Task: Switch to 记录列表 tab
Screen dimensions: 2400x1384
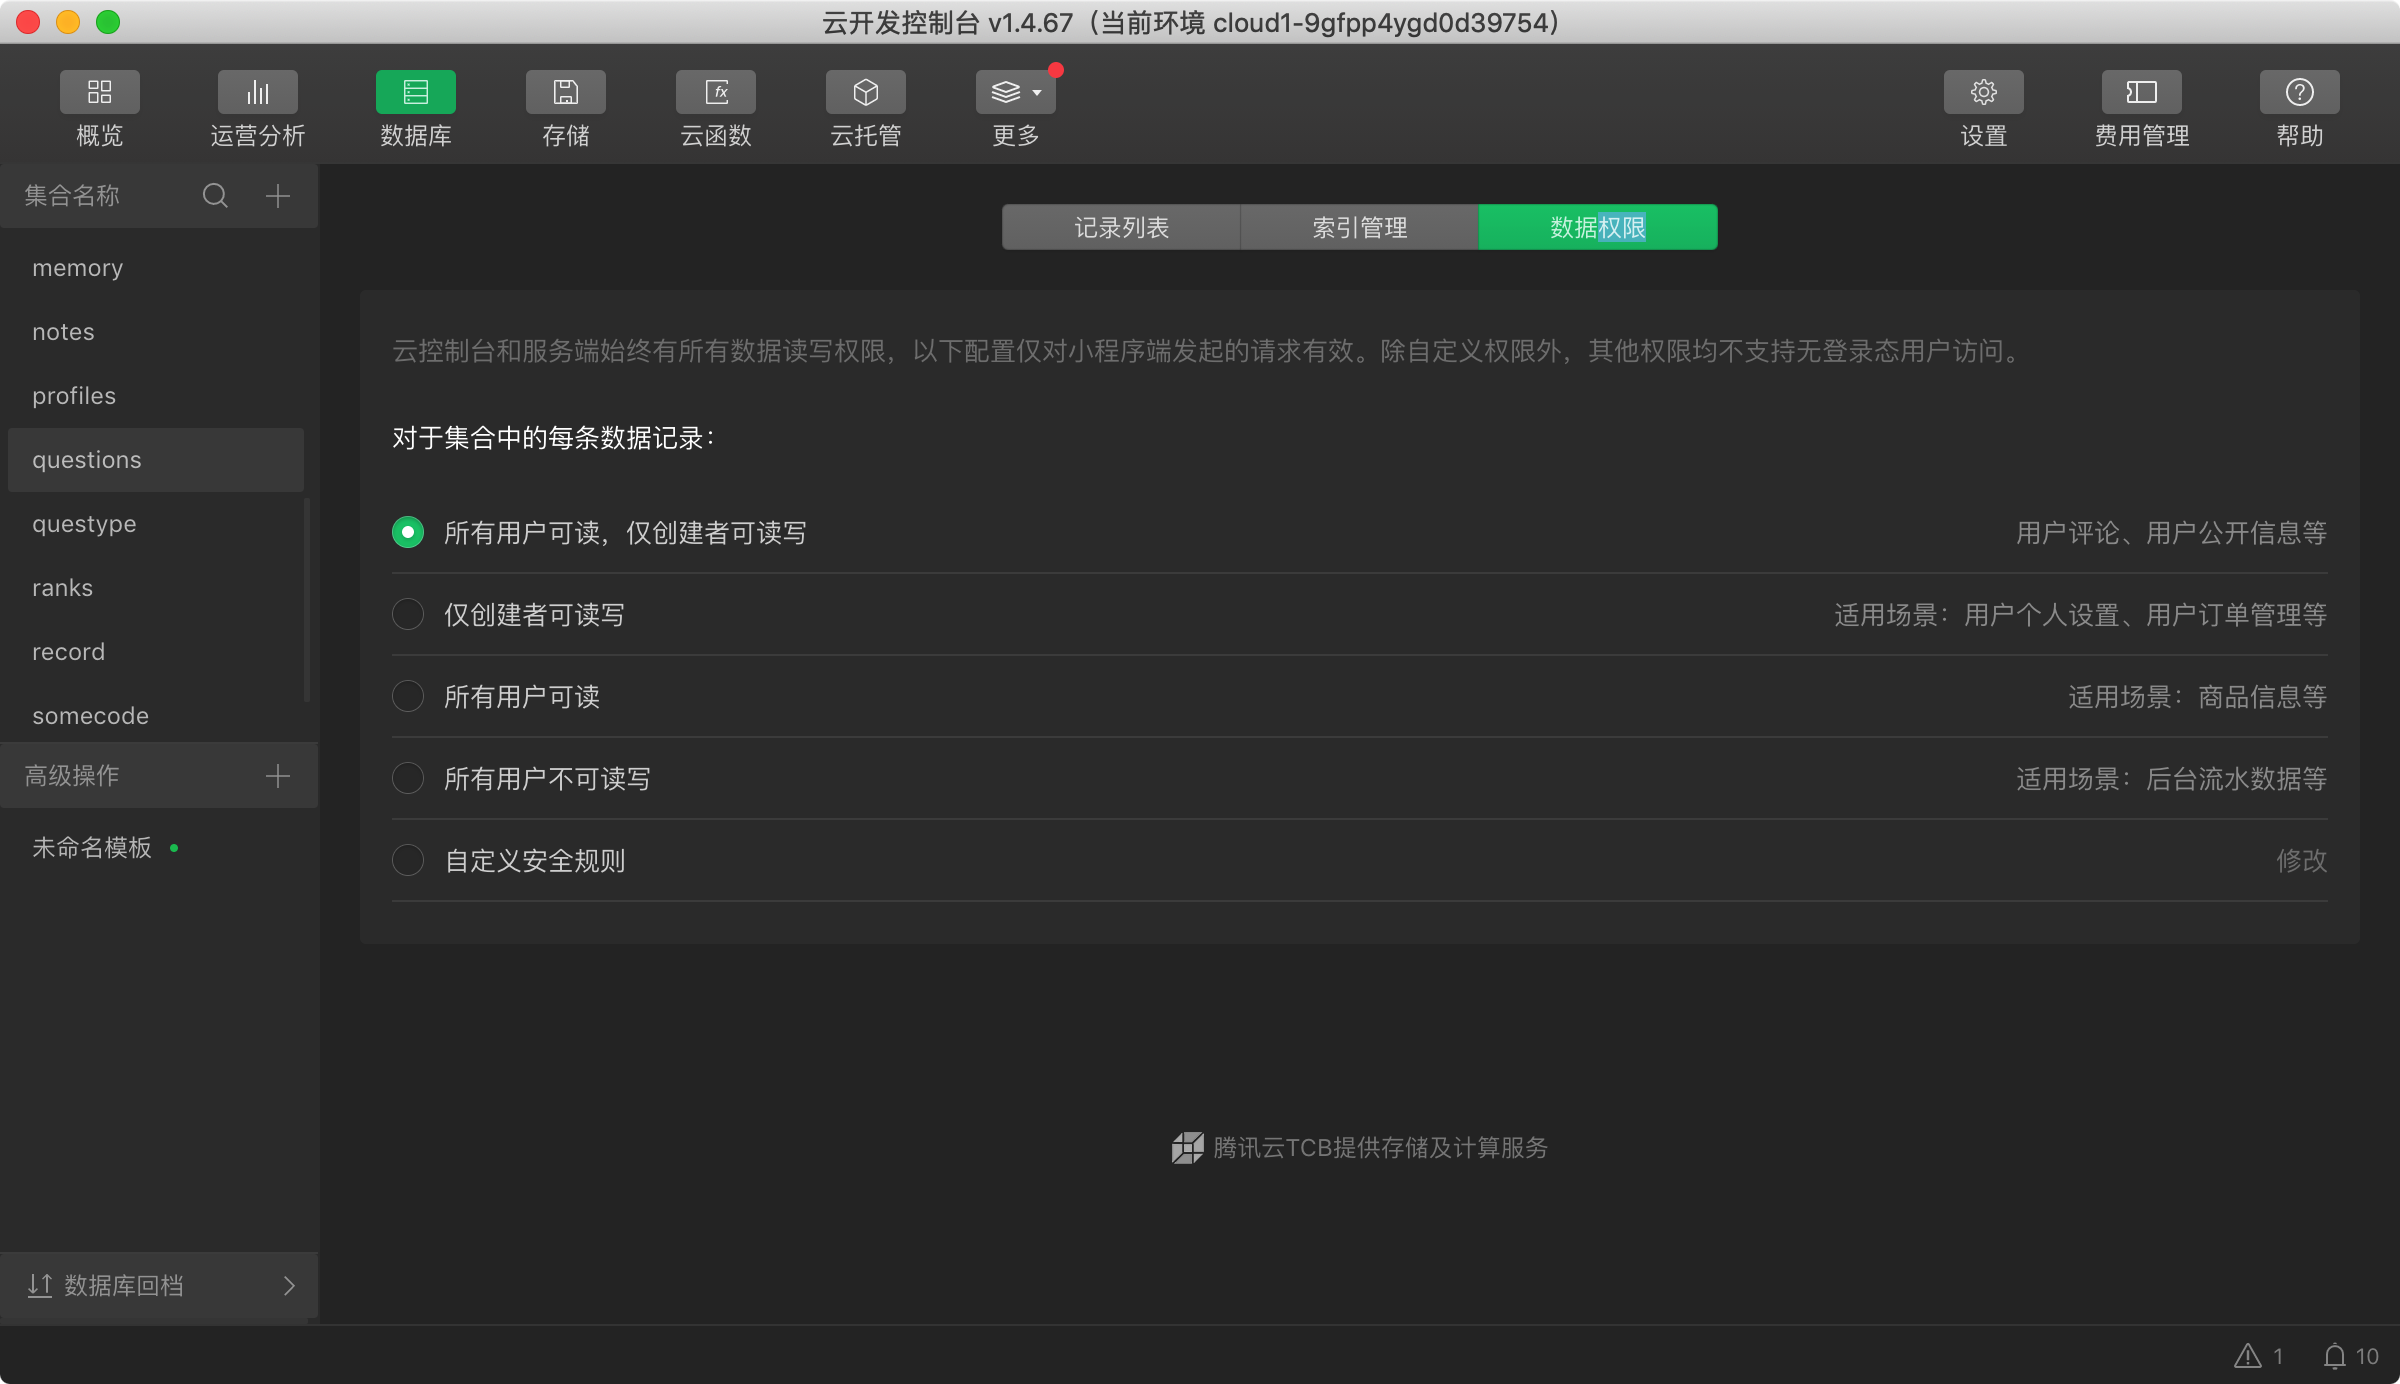Action: 1121,228
